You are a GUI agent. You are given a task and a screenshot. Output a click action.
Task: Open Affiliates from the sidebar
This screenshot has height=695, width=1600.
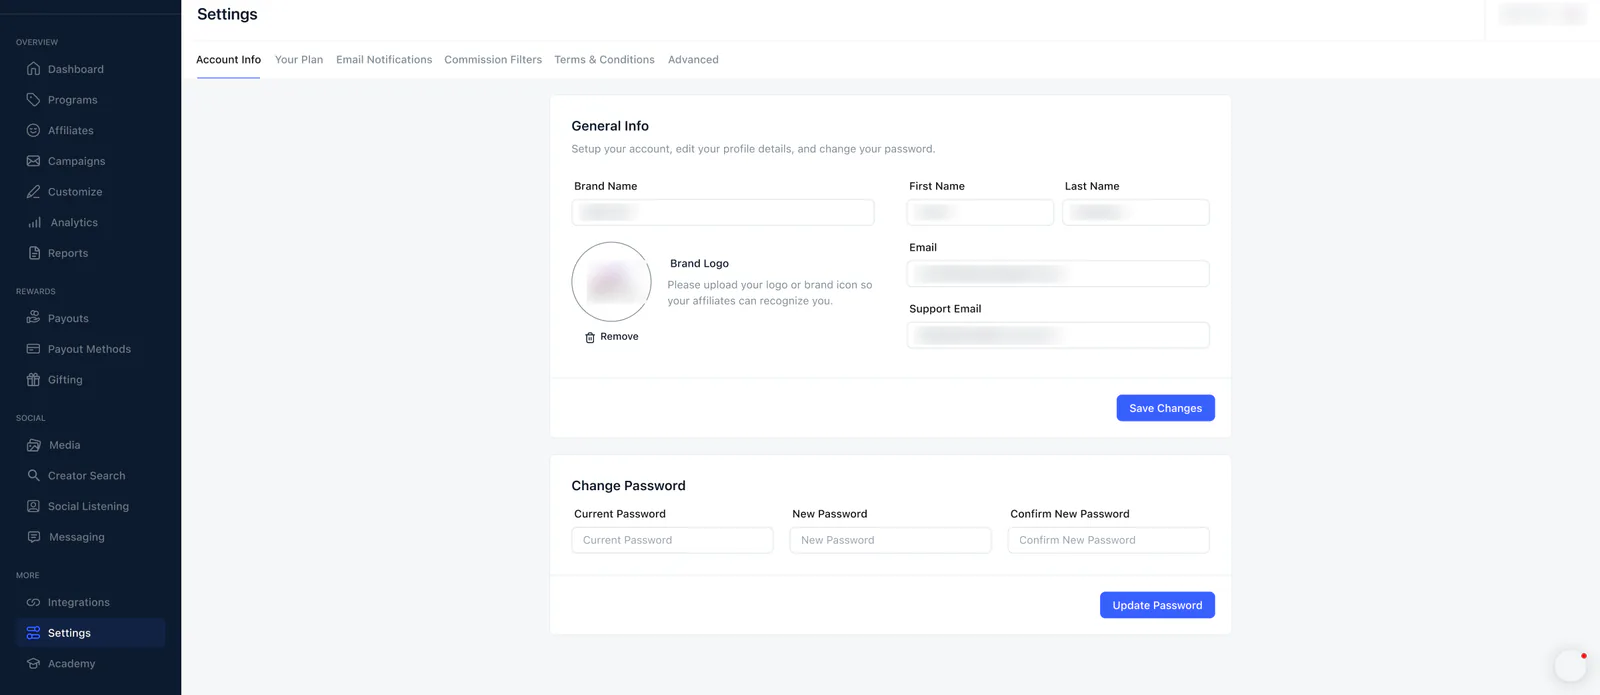71,130
